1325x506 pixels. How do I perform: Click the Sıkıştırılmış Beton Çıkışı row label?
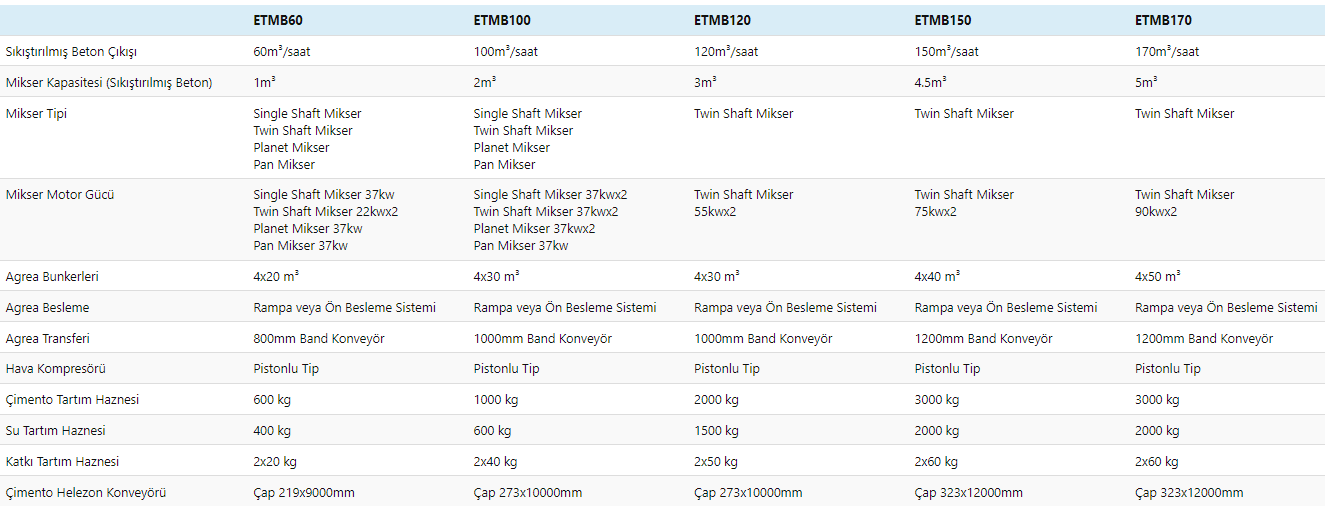click(x=71, y=51)
